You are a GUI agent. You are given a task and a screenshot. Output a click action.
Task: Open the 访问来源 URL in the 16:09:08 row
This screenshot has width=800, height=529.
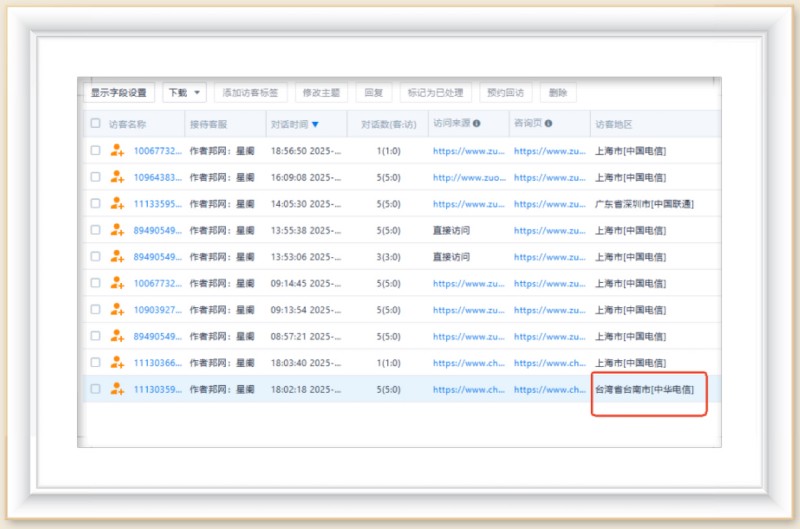pyautogui.click(x=468, y=177)
